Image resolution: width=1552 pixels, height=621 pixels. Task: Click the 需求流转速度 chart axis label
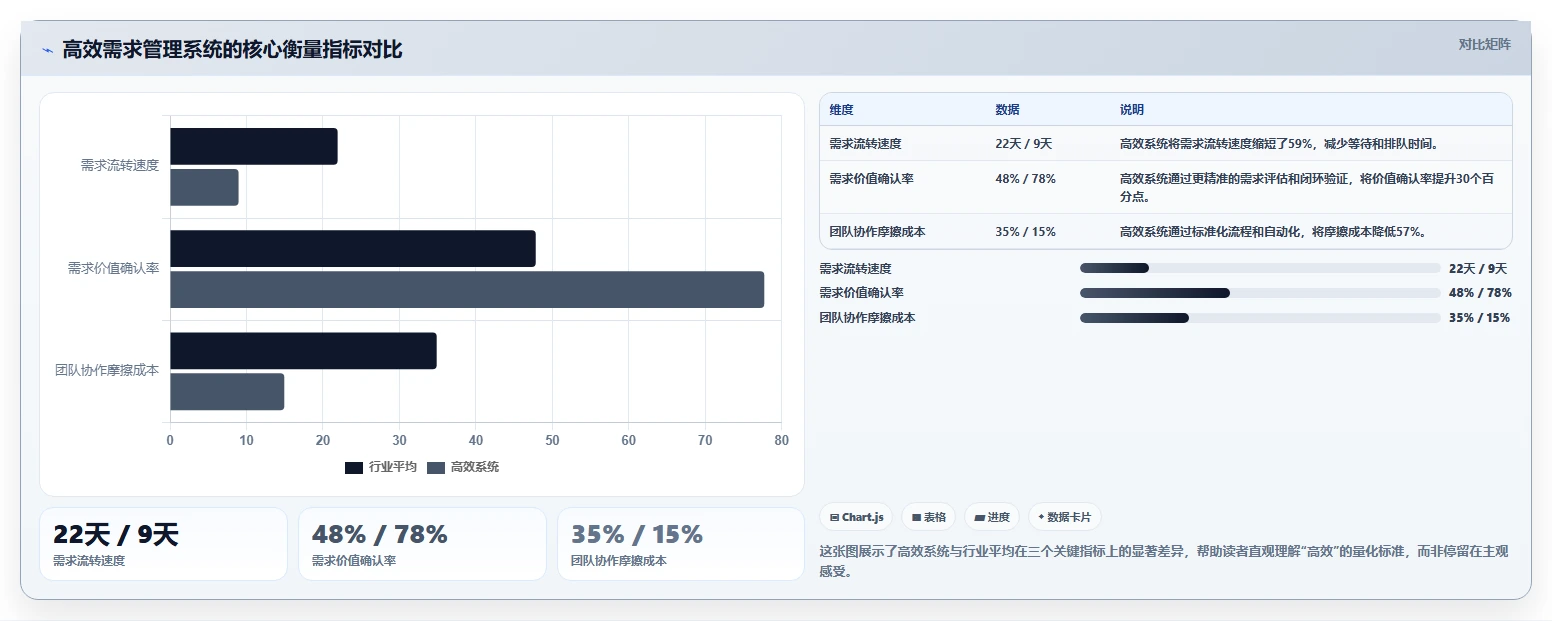coord(120,166)
